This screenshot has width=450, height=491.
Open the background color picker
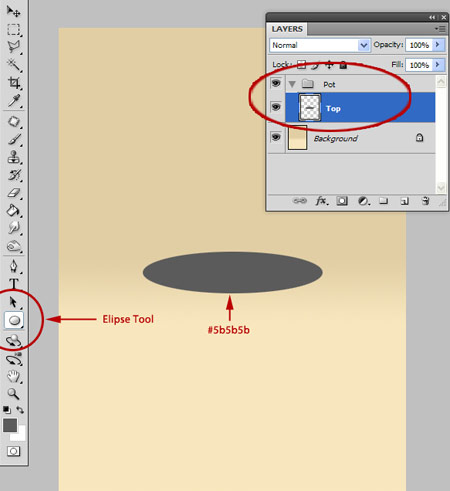point(21,436)
